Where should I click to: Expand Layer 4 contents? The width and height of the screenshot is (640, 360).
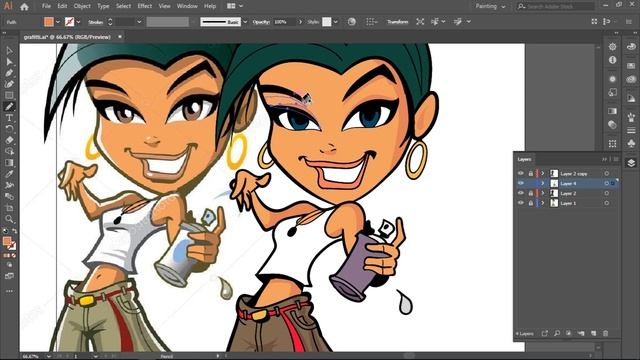543,183
